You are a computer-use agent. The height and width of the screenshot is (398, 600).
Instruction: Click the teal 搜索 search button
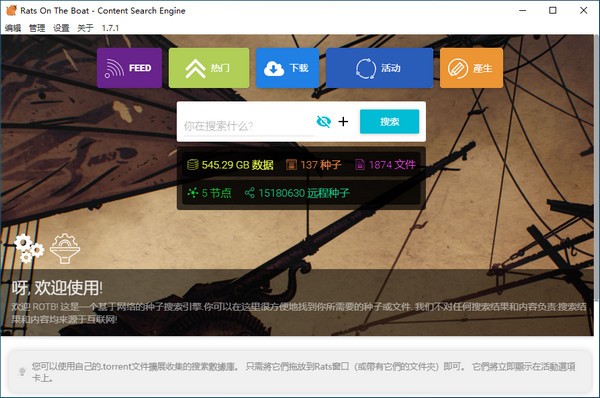[x=390, y=122]
